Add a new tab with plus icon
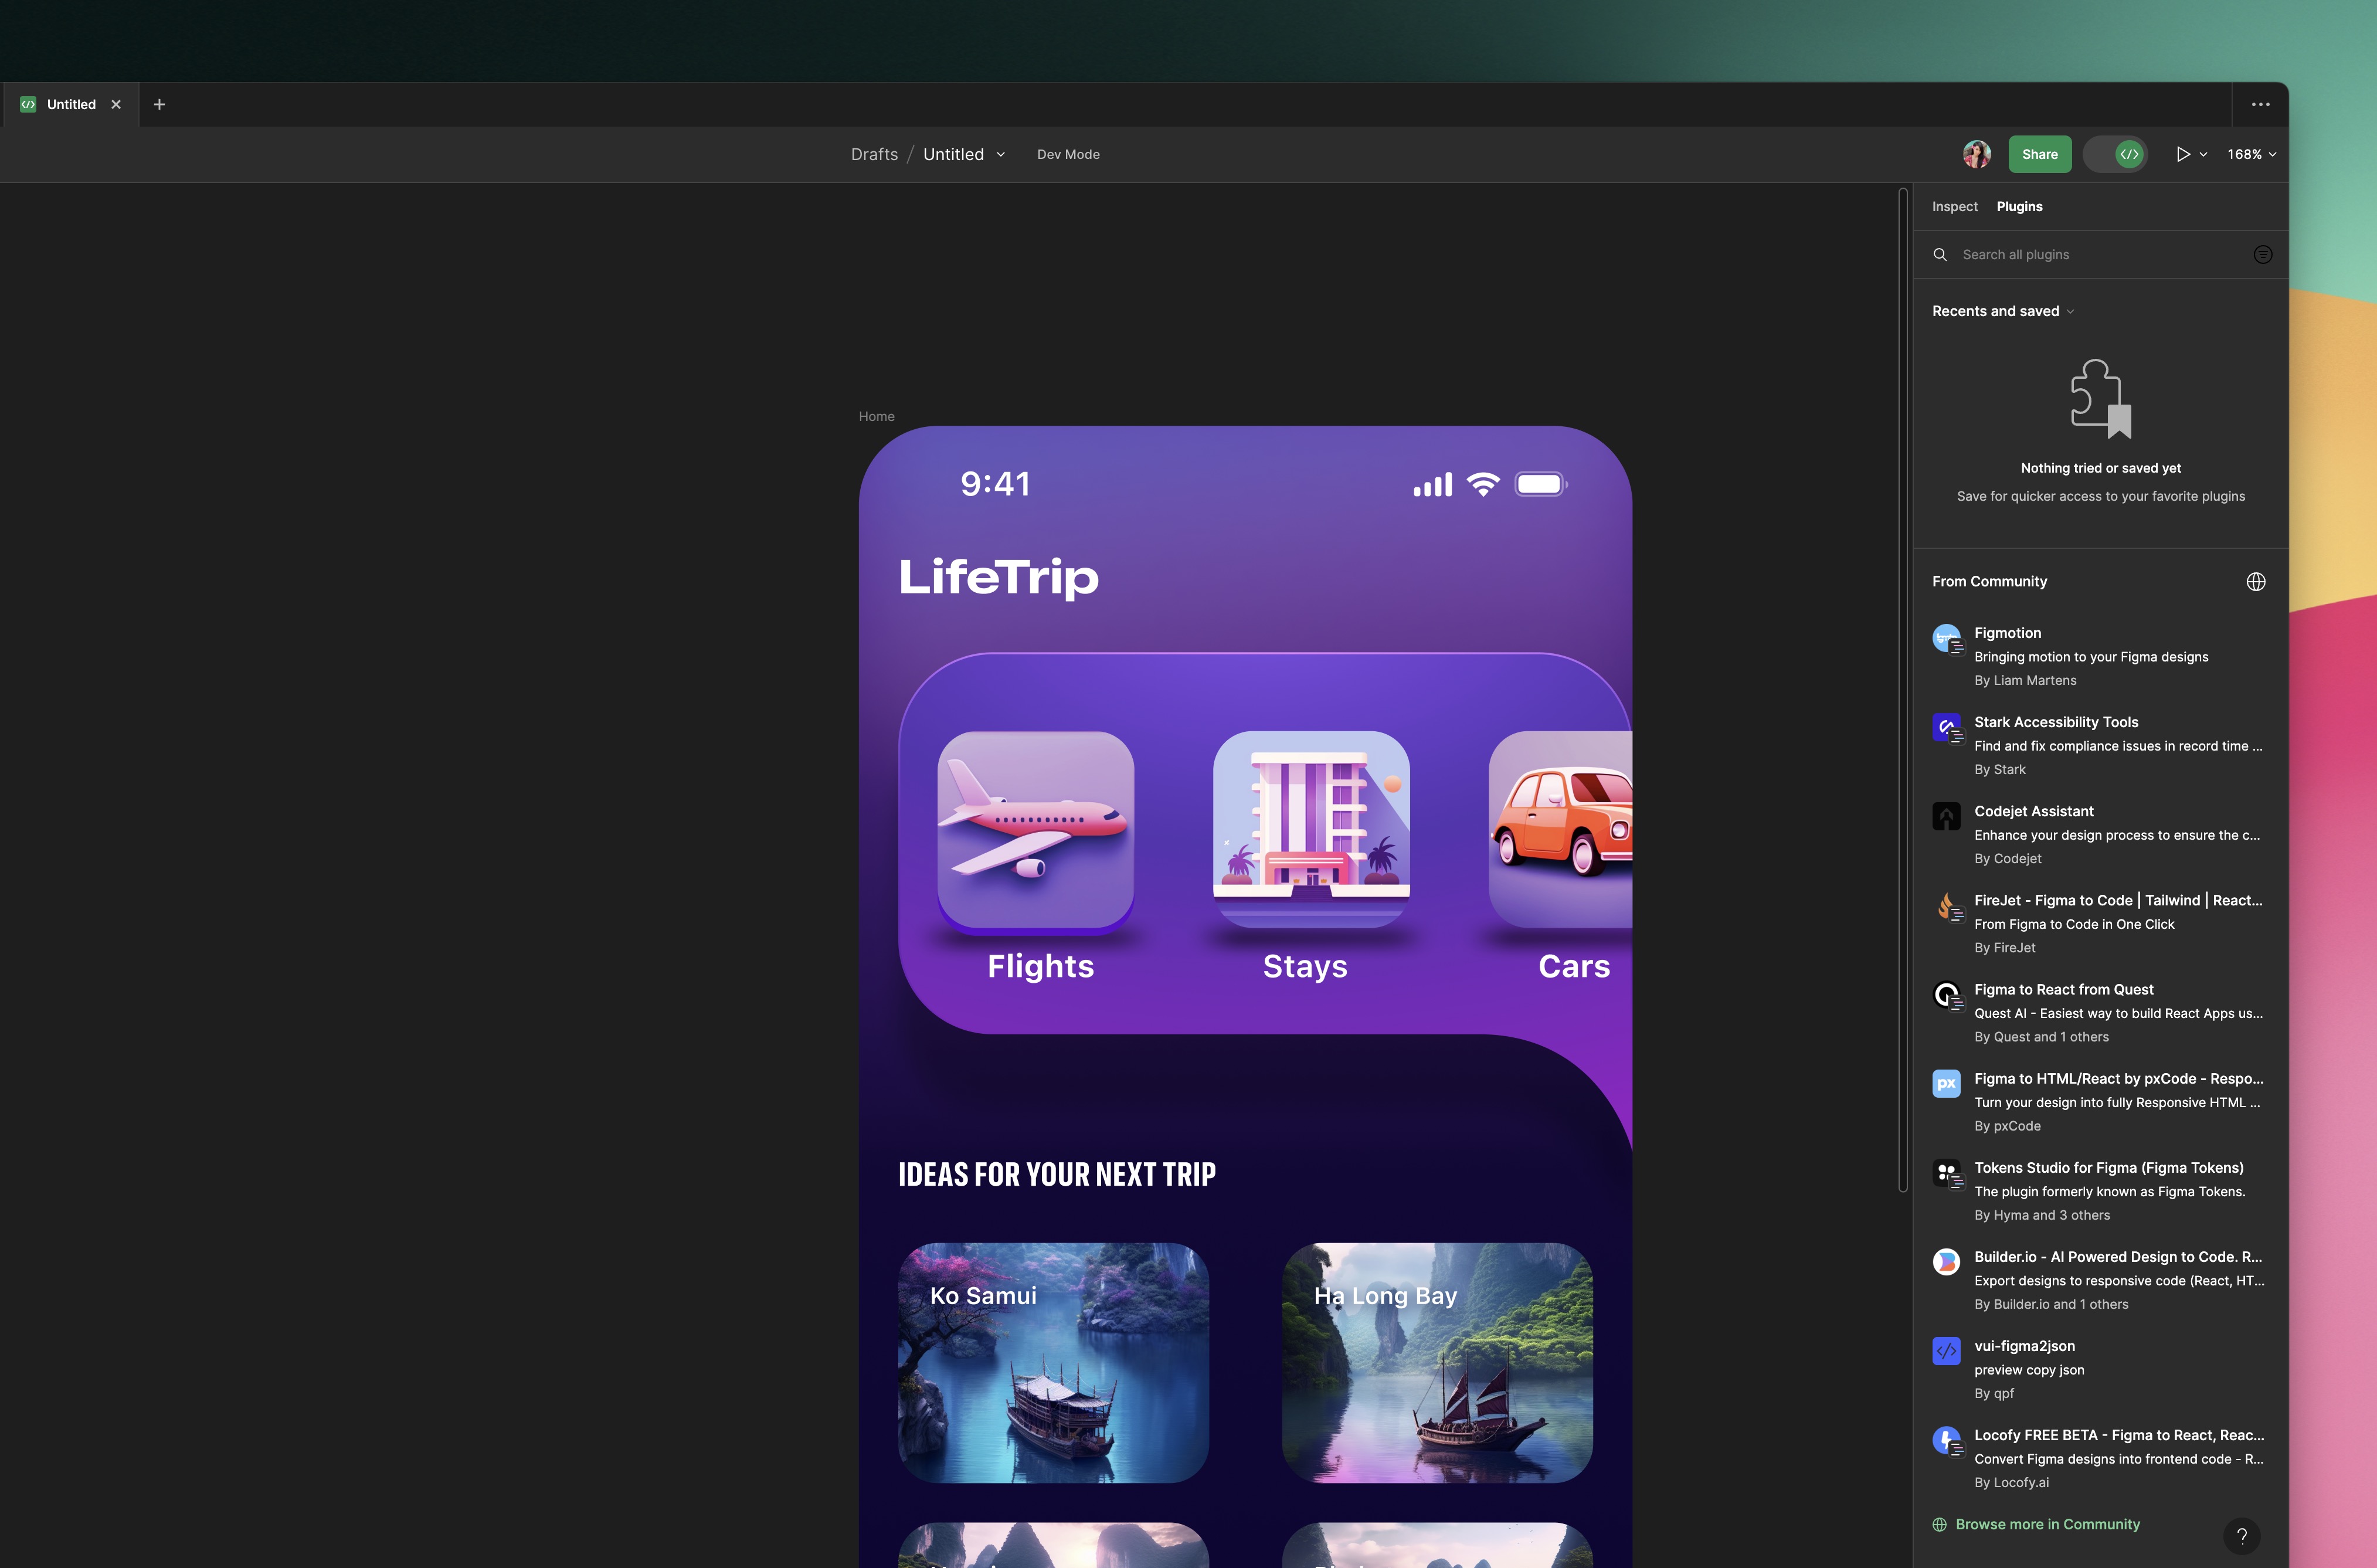The width and height of the screenshot is (2377, 1568). [x=159, y=104]
